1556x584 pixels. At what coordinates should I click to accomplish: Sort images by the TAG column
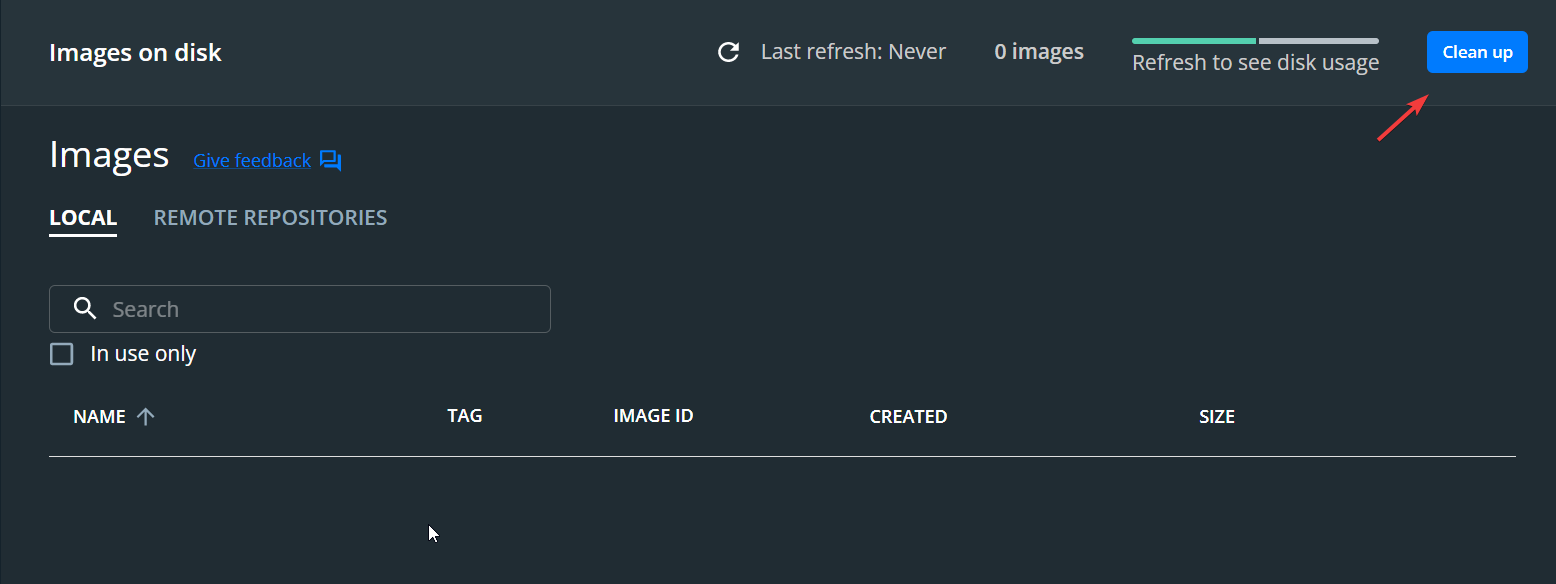(x=465, y=416)
